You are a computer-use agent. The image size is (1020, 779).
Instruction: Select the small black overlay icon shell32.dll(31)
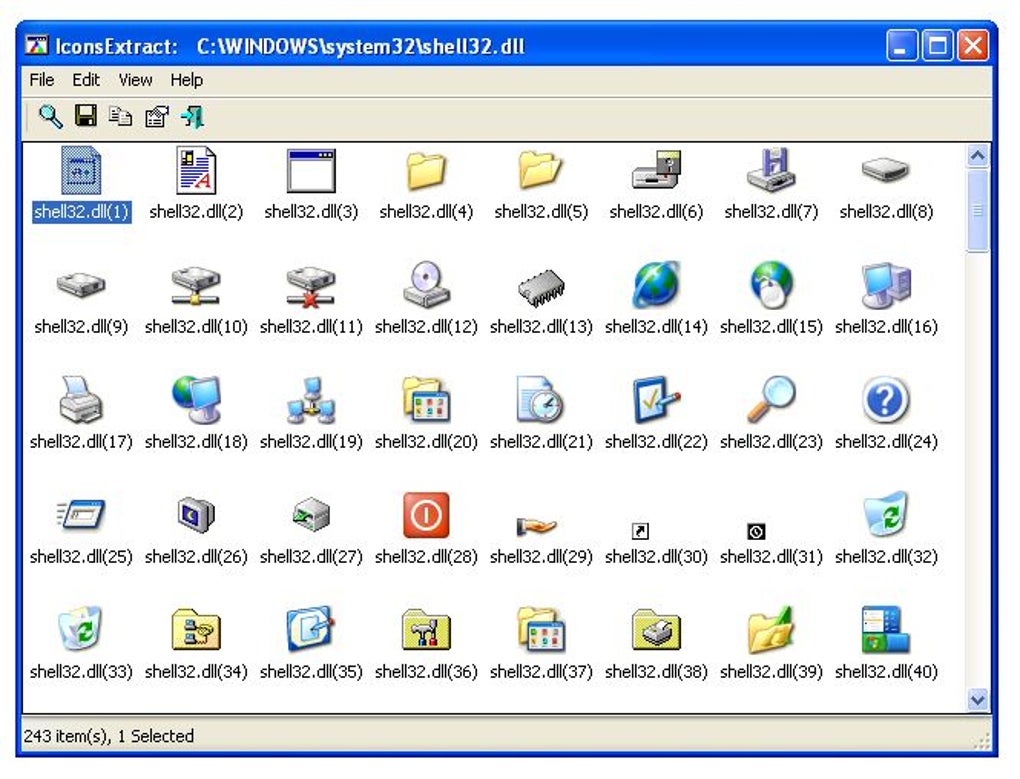pyautogui.click(x=756, y=531)
